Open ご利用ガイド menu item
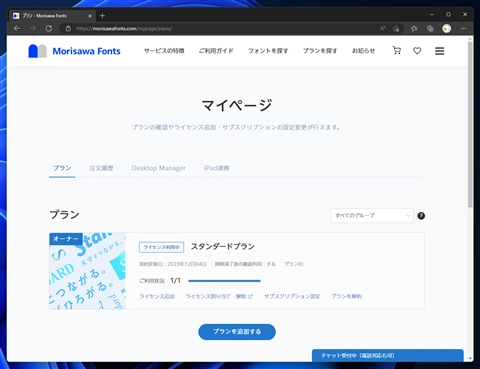The image size is (480, 369). pos(216,51)
